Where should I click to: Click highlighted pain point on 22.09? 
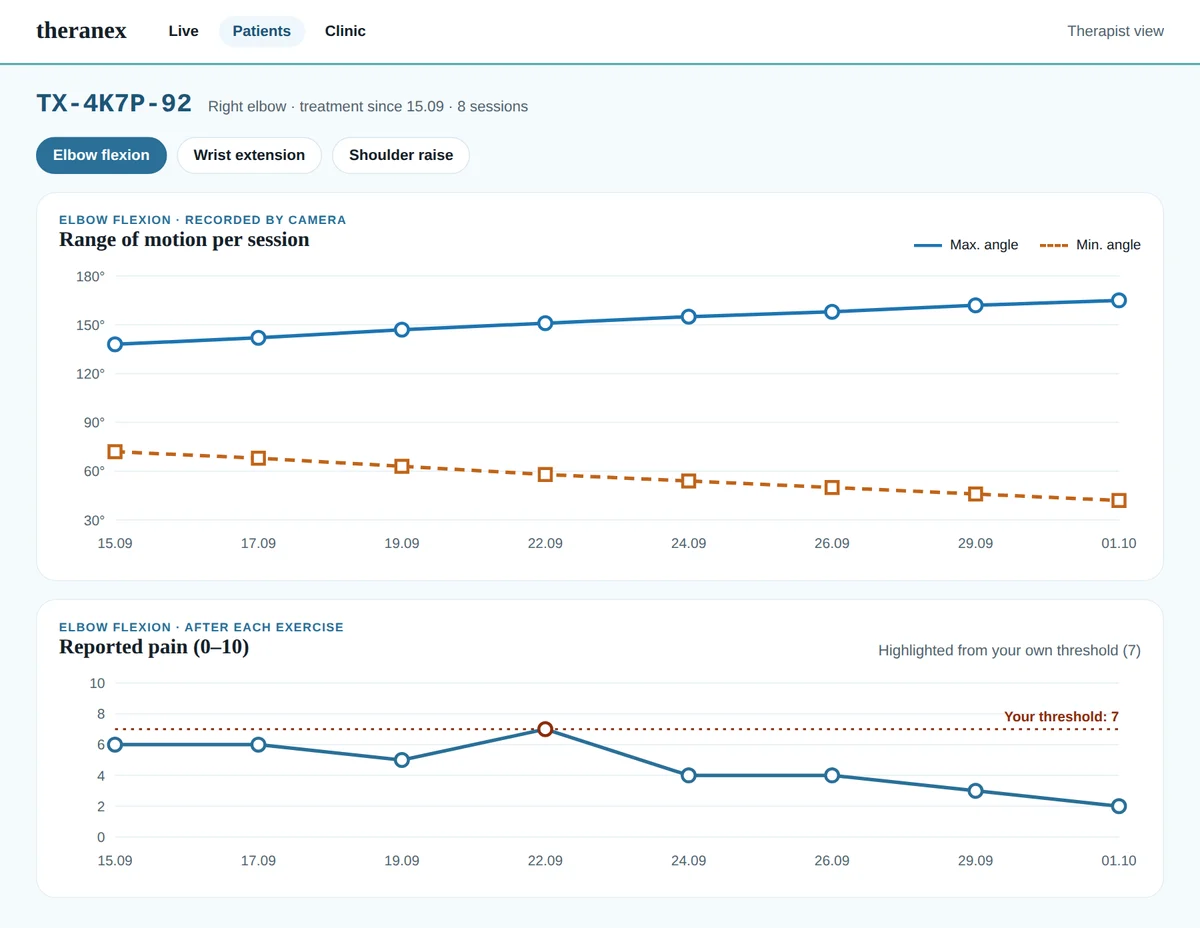tap(545, 729)
